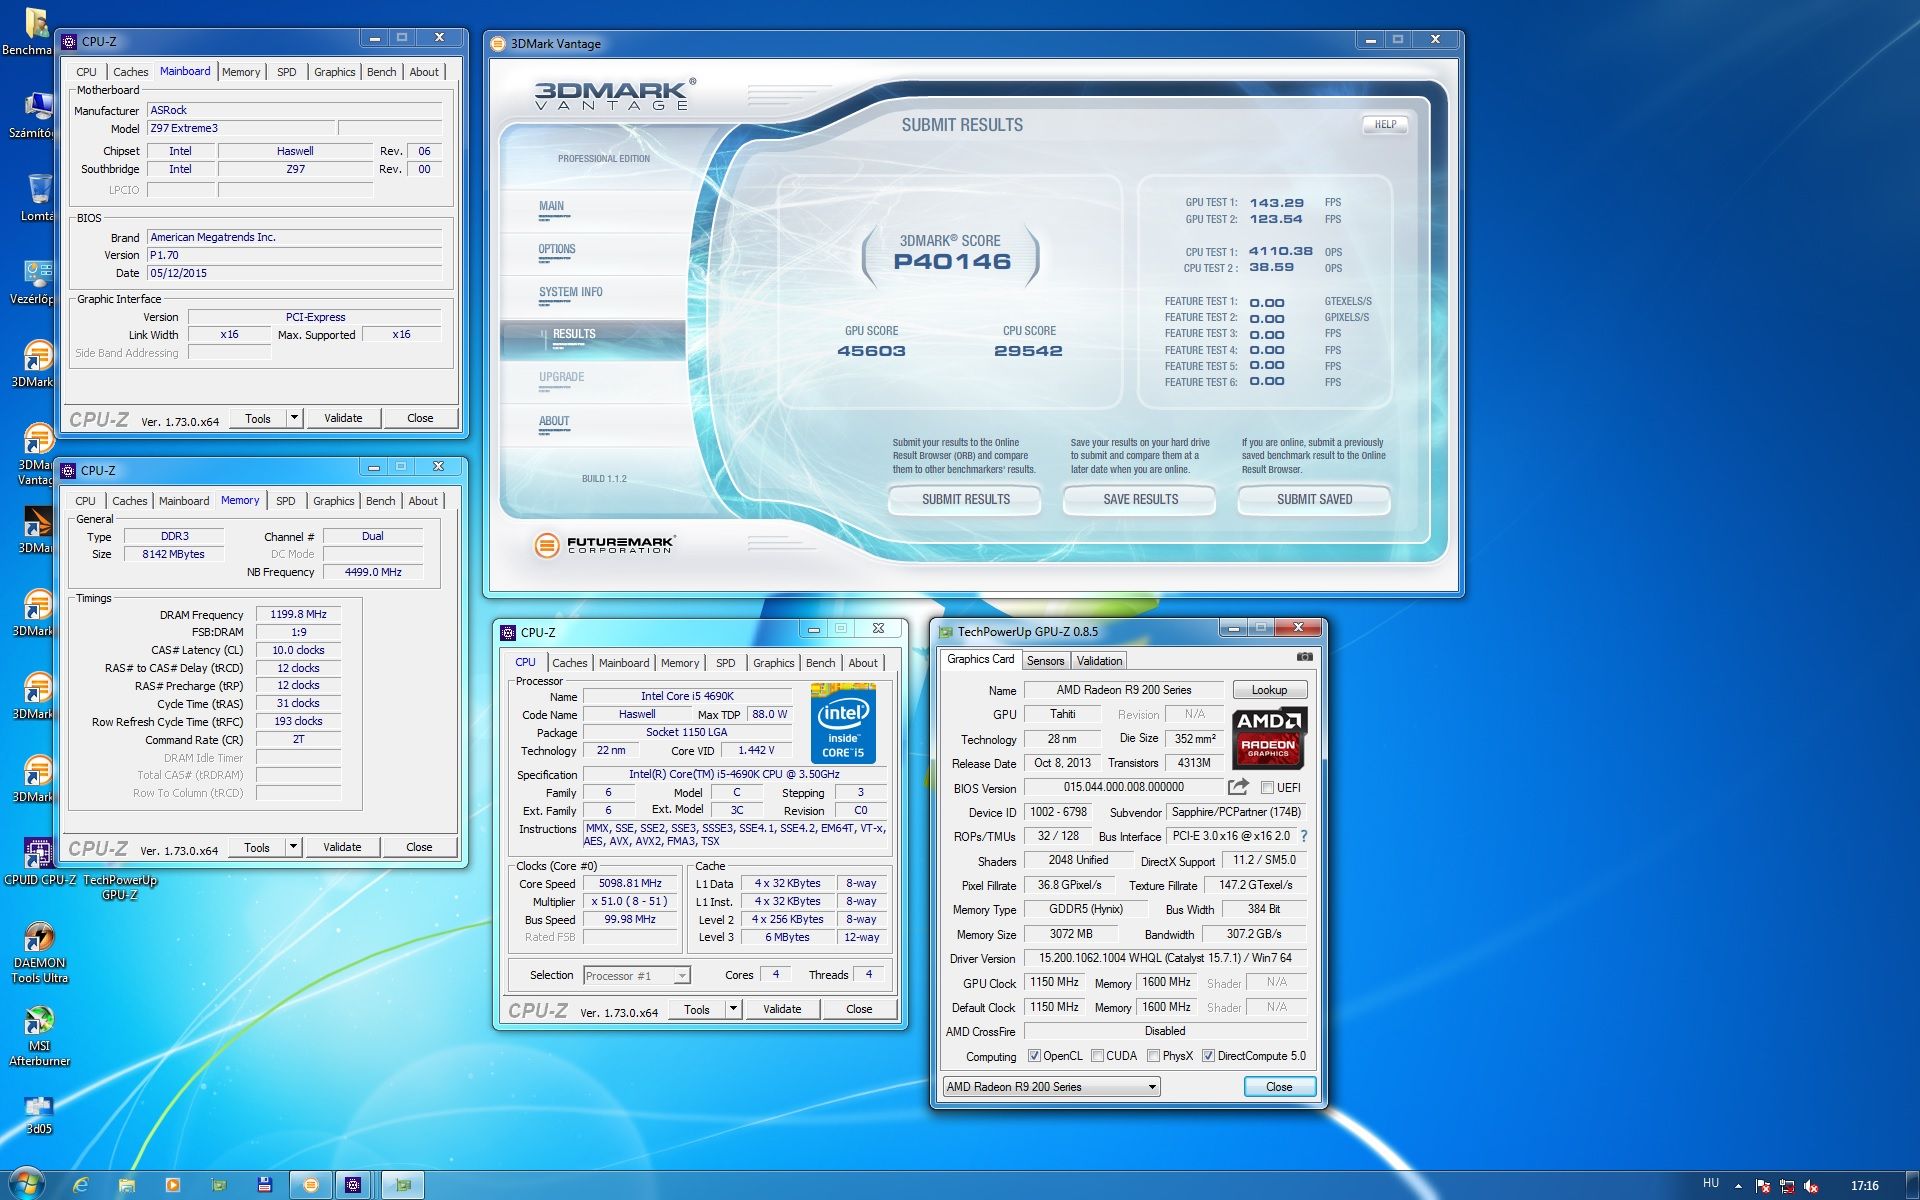This screenshot has width=1920, height=1200.
Task: Click the Windows Start orb
Action: coord(26,1184)
